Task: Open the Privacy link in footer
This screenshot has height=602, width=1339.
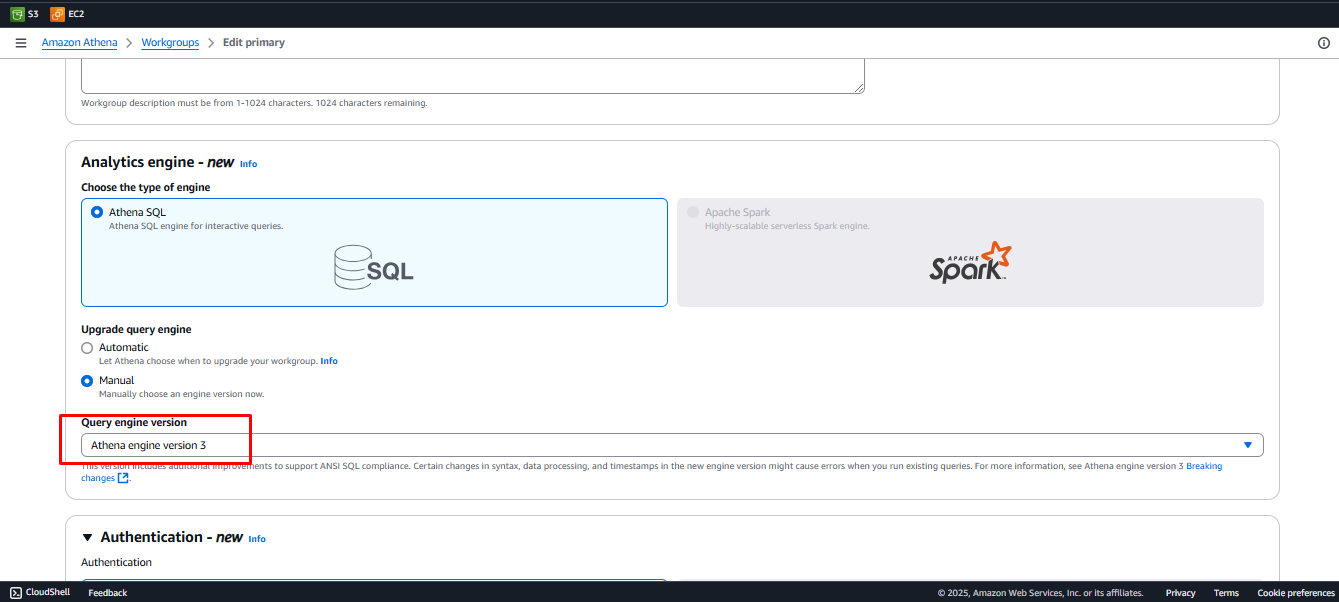Action: click(x=1180, y=593)
